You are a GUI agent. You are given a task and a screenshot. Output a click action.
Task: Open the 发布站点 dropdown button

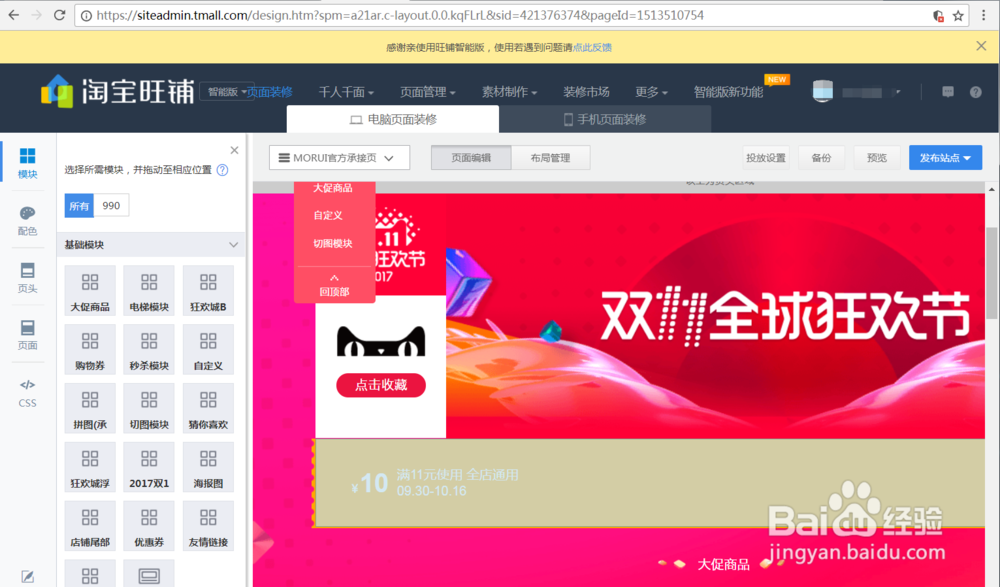(x=945, y=158)
